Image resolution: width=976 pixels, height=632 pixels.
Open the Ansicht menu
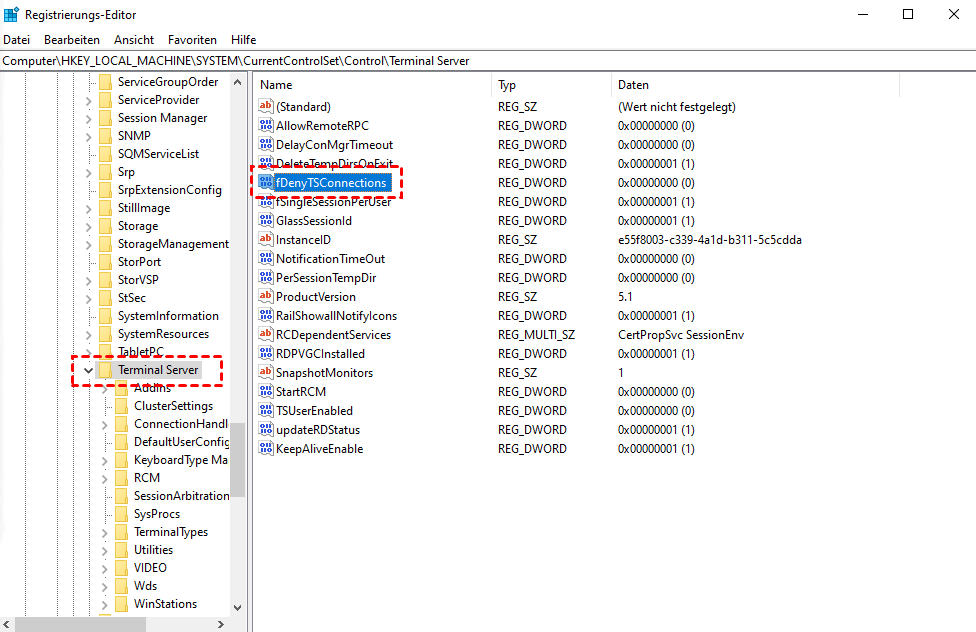click(x=134, y=40)
